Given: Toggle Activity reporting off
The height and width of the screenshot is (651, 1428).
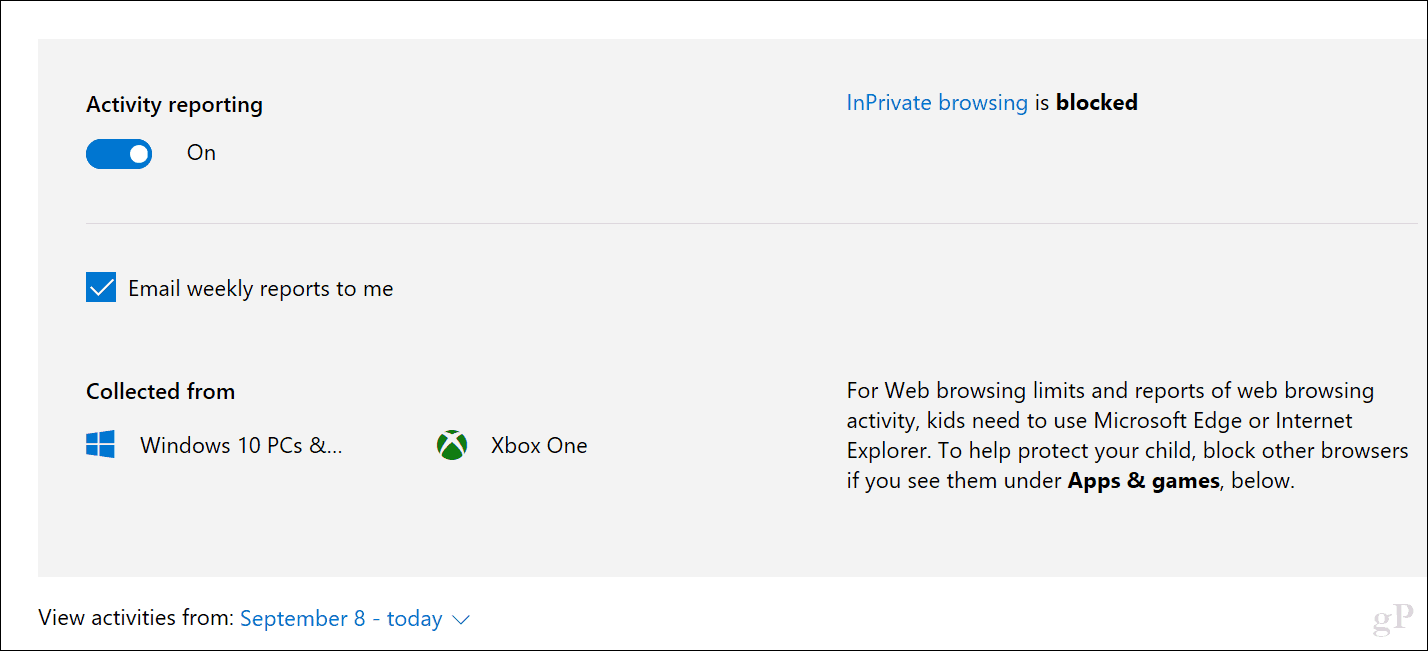Looking at the screenshot, I should pyautogui.click(x=119, y=153).
